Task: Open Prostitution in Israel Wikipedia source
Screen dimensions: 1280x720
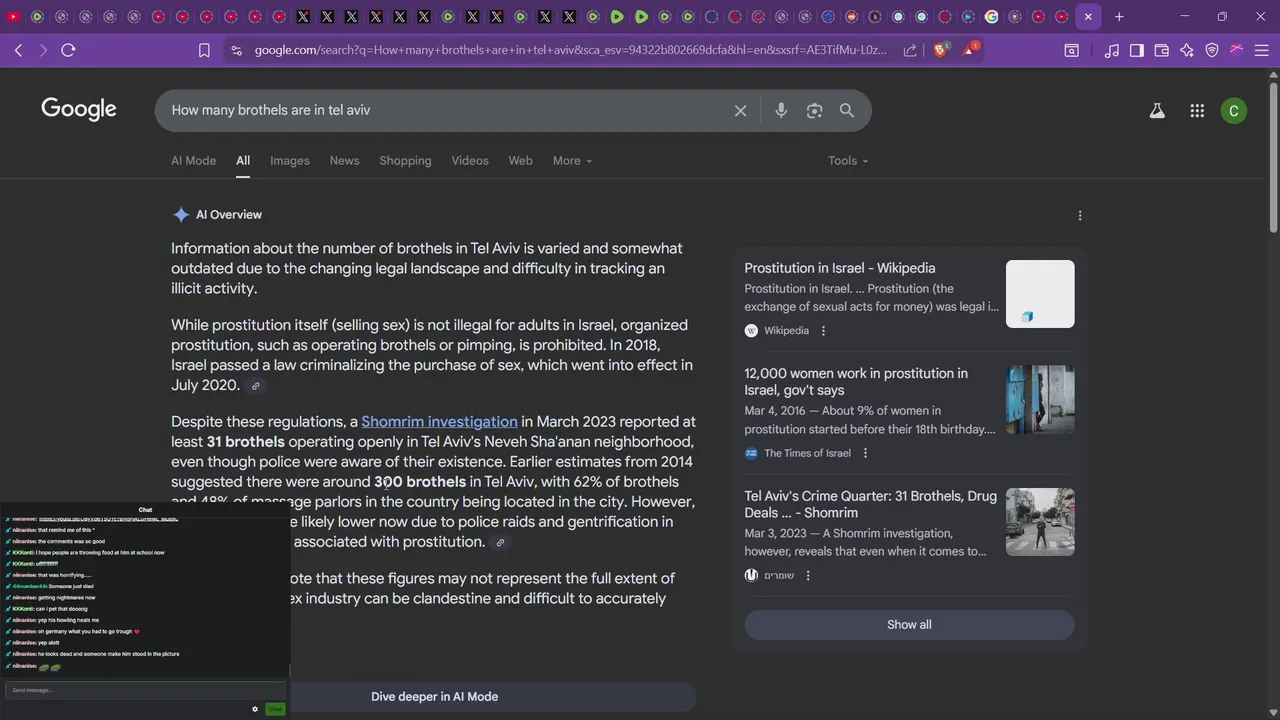Action: click(840, 268)
